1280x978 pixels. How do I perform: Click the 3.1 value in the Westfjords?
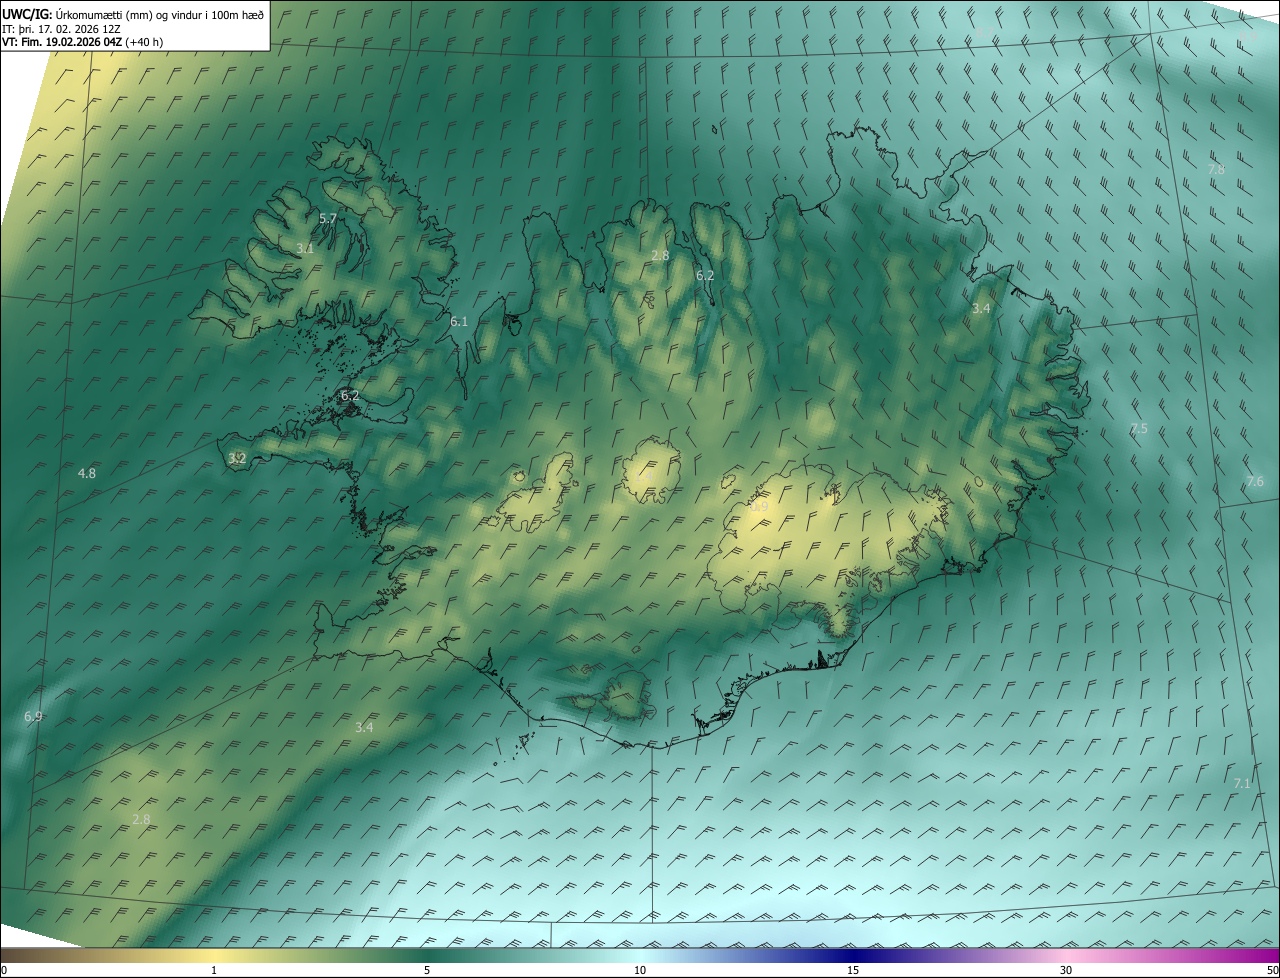[306, 248]
